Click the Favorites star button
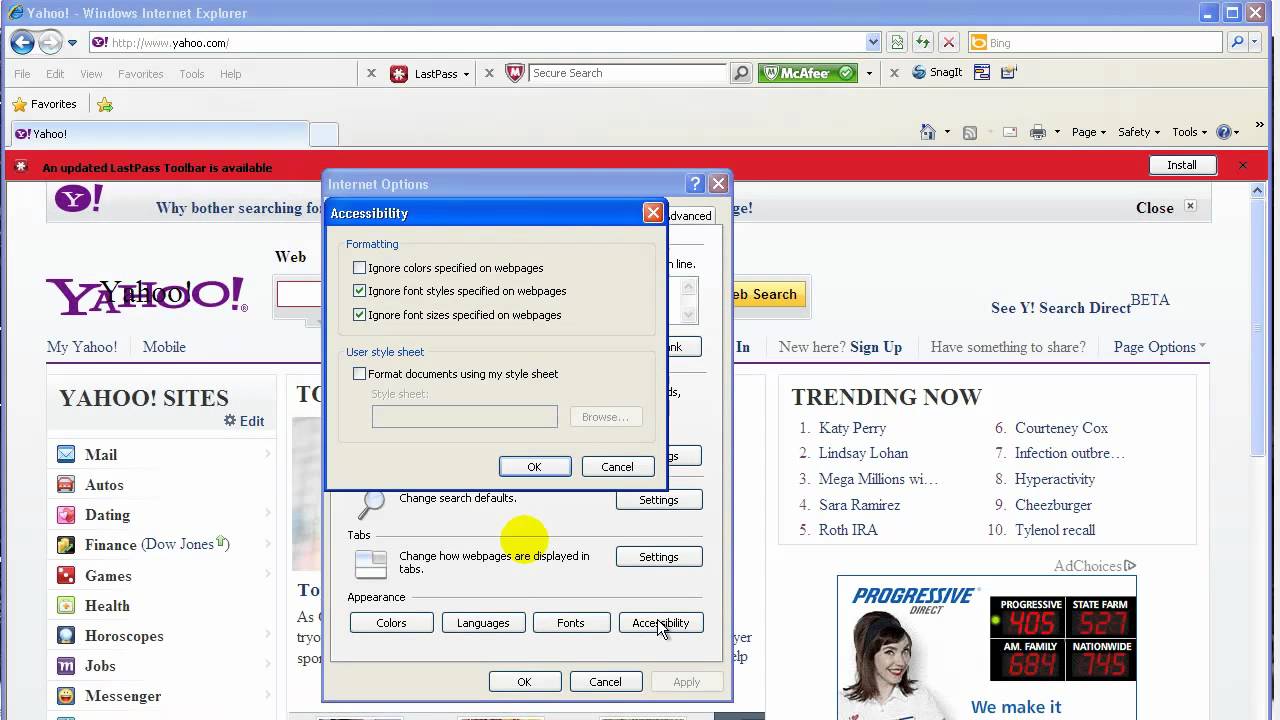Image resolution: width=1280 pixels, height=720 pixels. pos(44,104)
